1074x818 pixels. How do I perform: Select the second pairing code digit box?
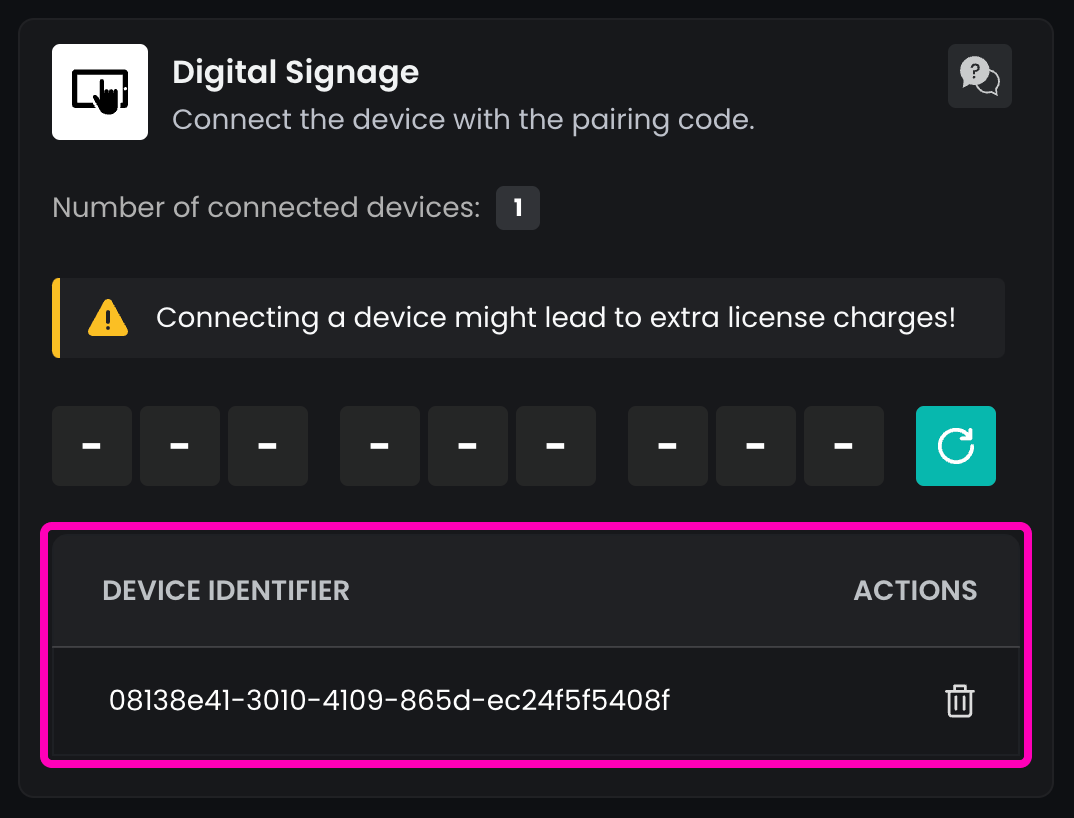click(x=180, y=446)
